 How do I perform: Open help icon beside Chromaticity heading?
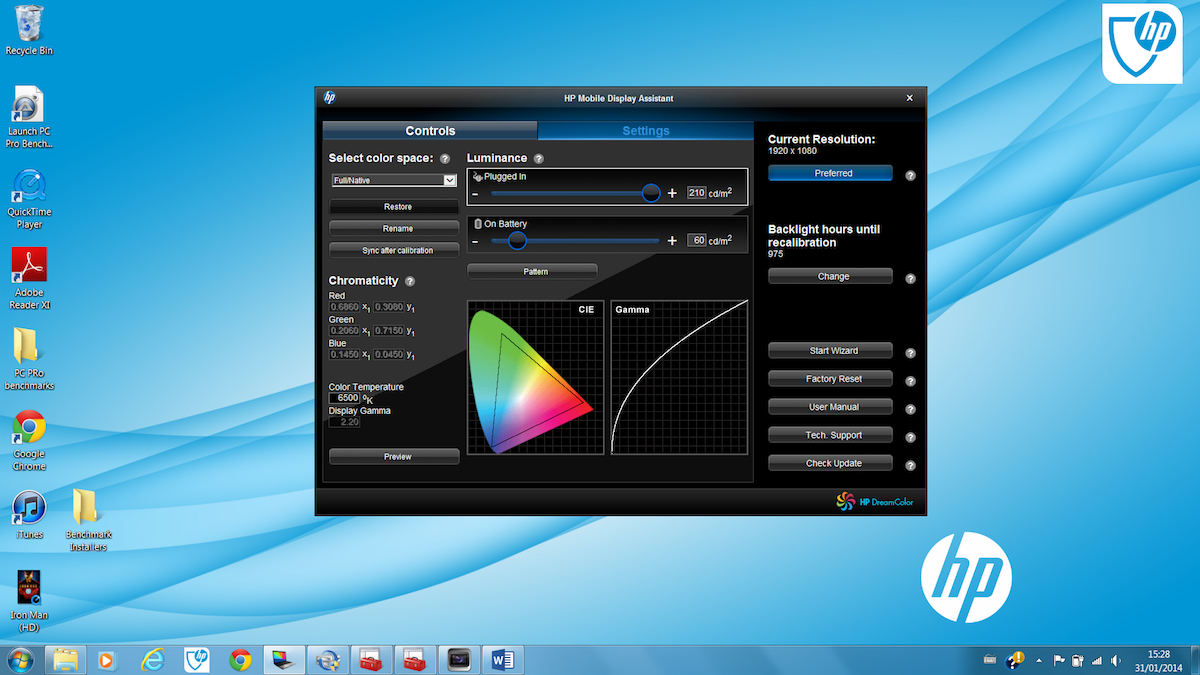tap(410, 282)
